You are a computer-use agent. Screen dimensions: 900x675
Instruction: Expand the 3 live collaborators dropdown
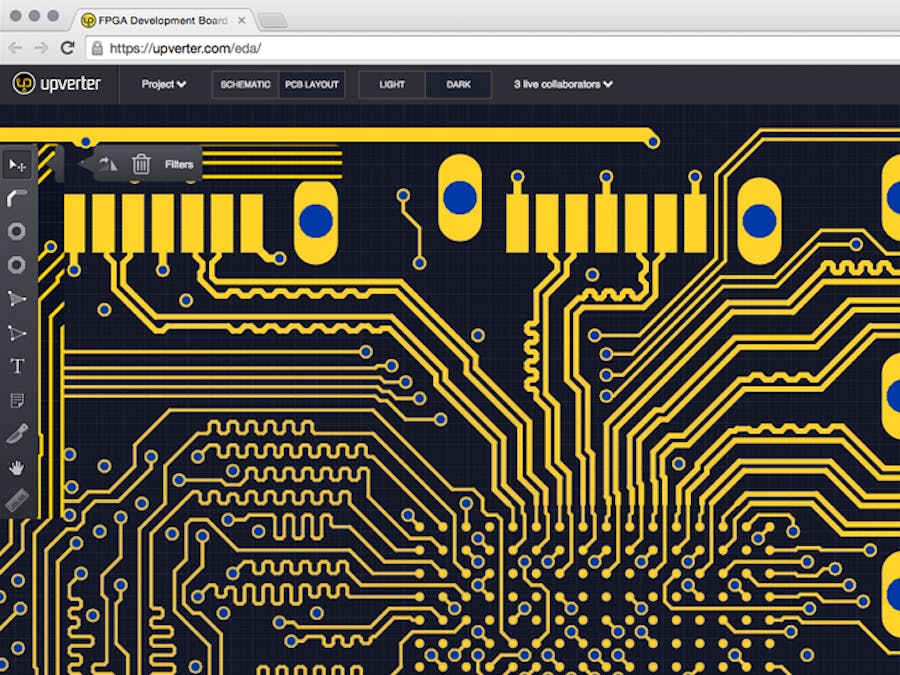[563, 84]
